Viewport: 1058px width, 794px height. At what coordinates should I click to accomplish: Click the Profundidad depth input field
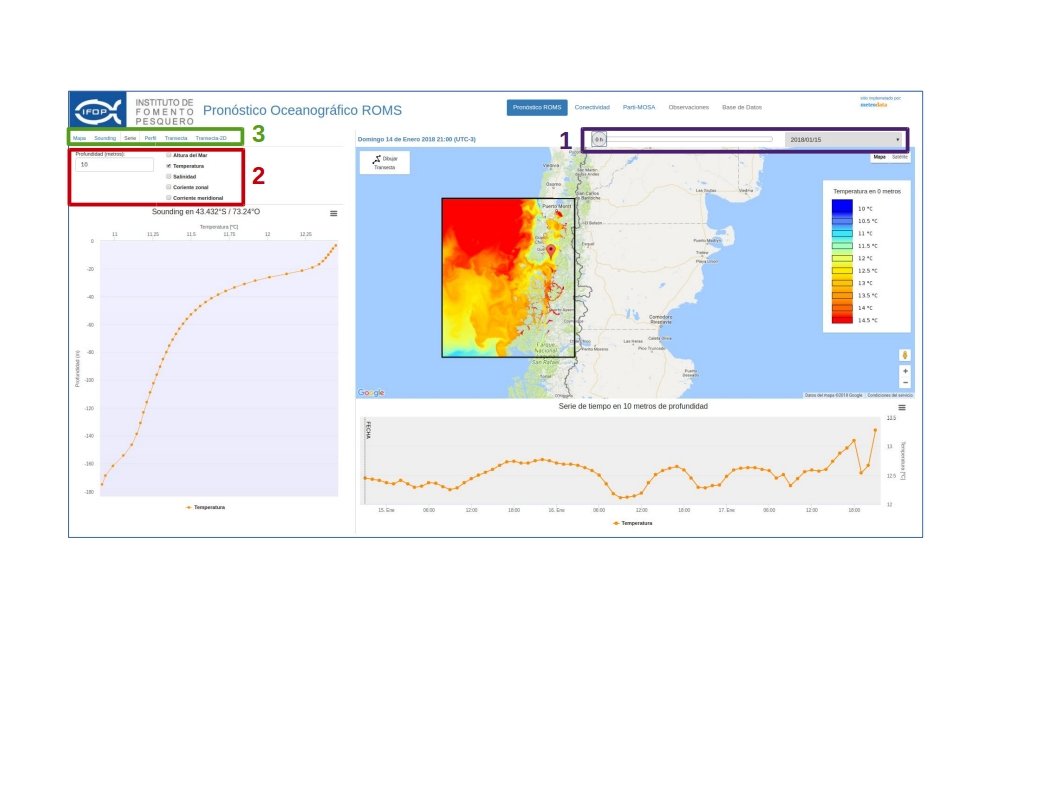pos(113,164)
